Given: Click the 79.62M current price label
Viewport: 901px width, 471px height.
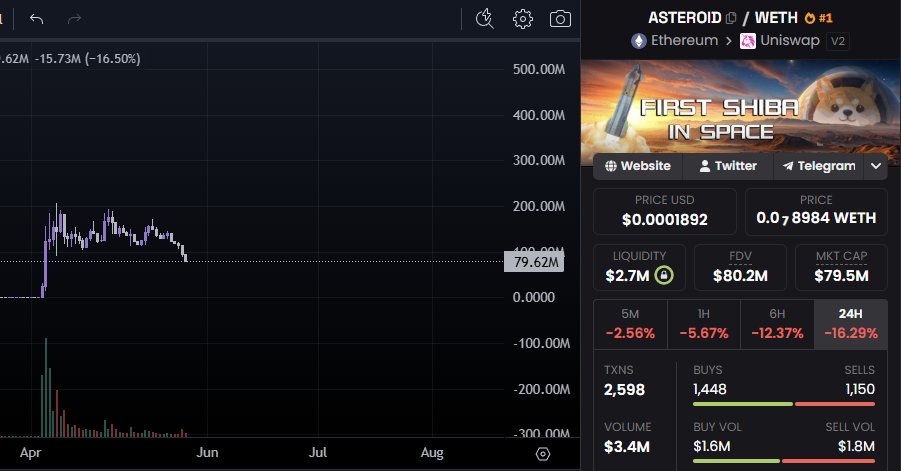Looking at the screenshot, I should (534, 262).
